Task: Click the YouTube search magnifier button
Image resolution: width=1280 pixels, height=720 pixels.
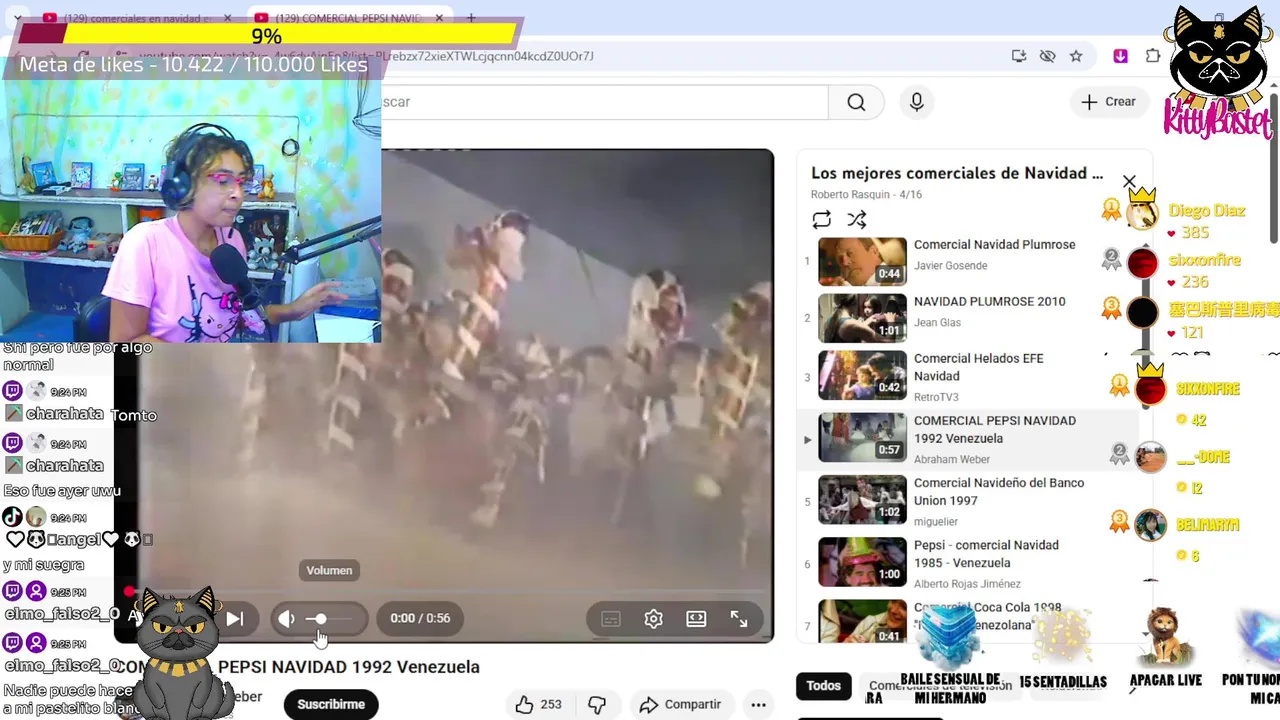Action: (x=856, y=102)
